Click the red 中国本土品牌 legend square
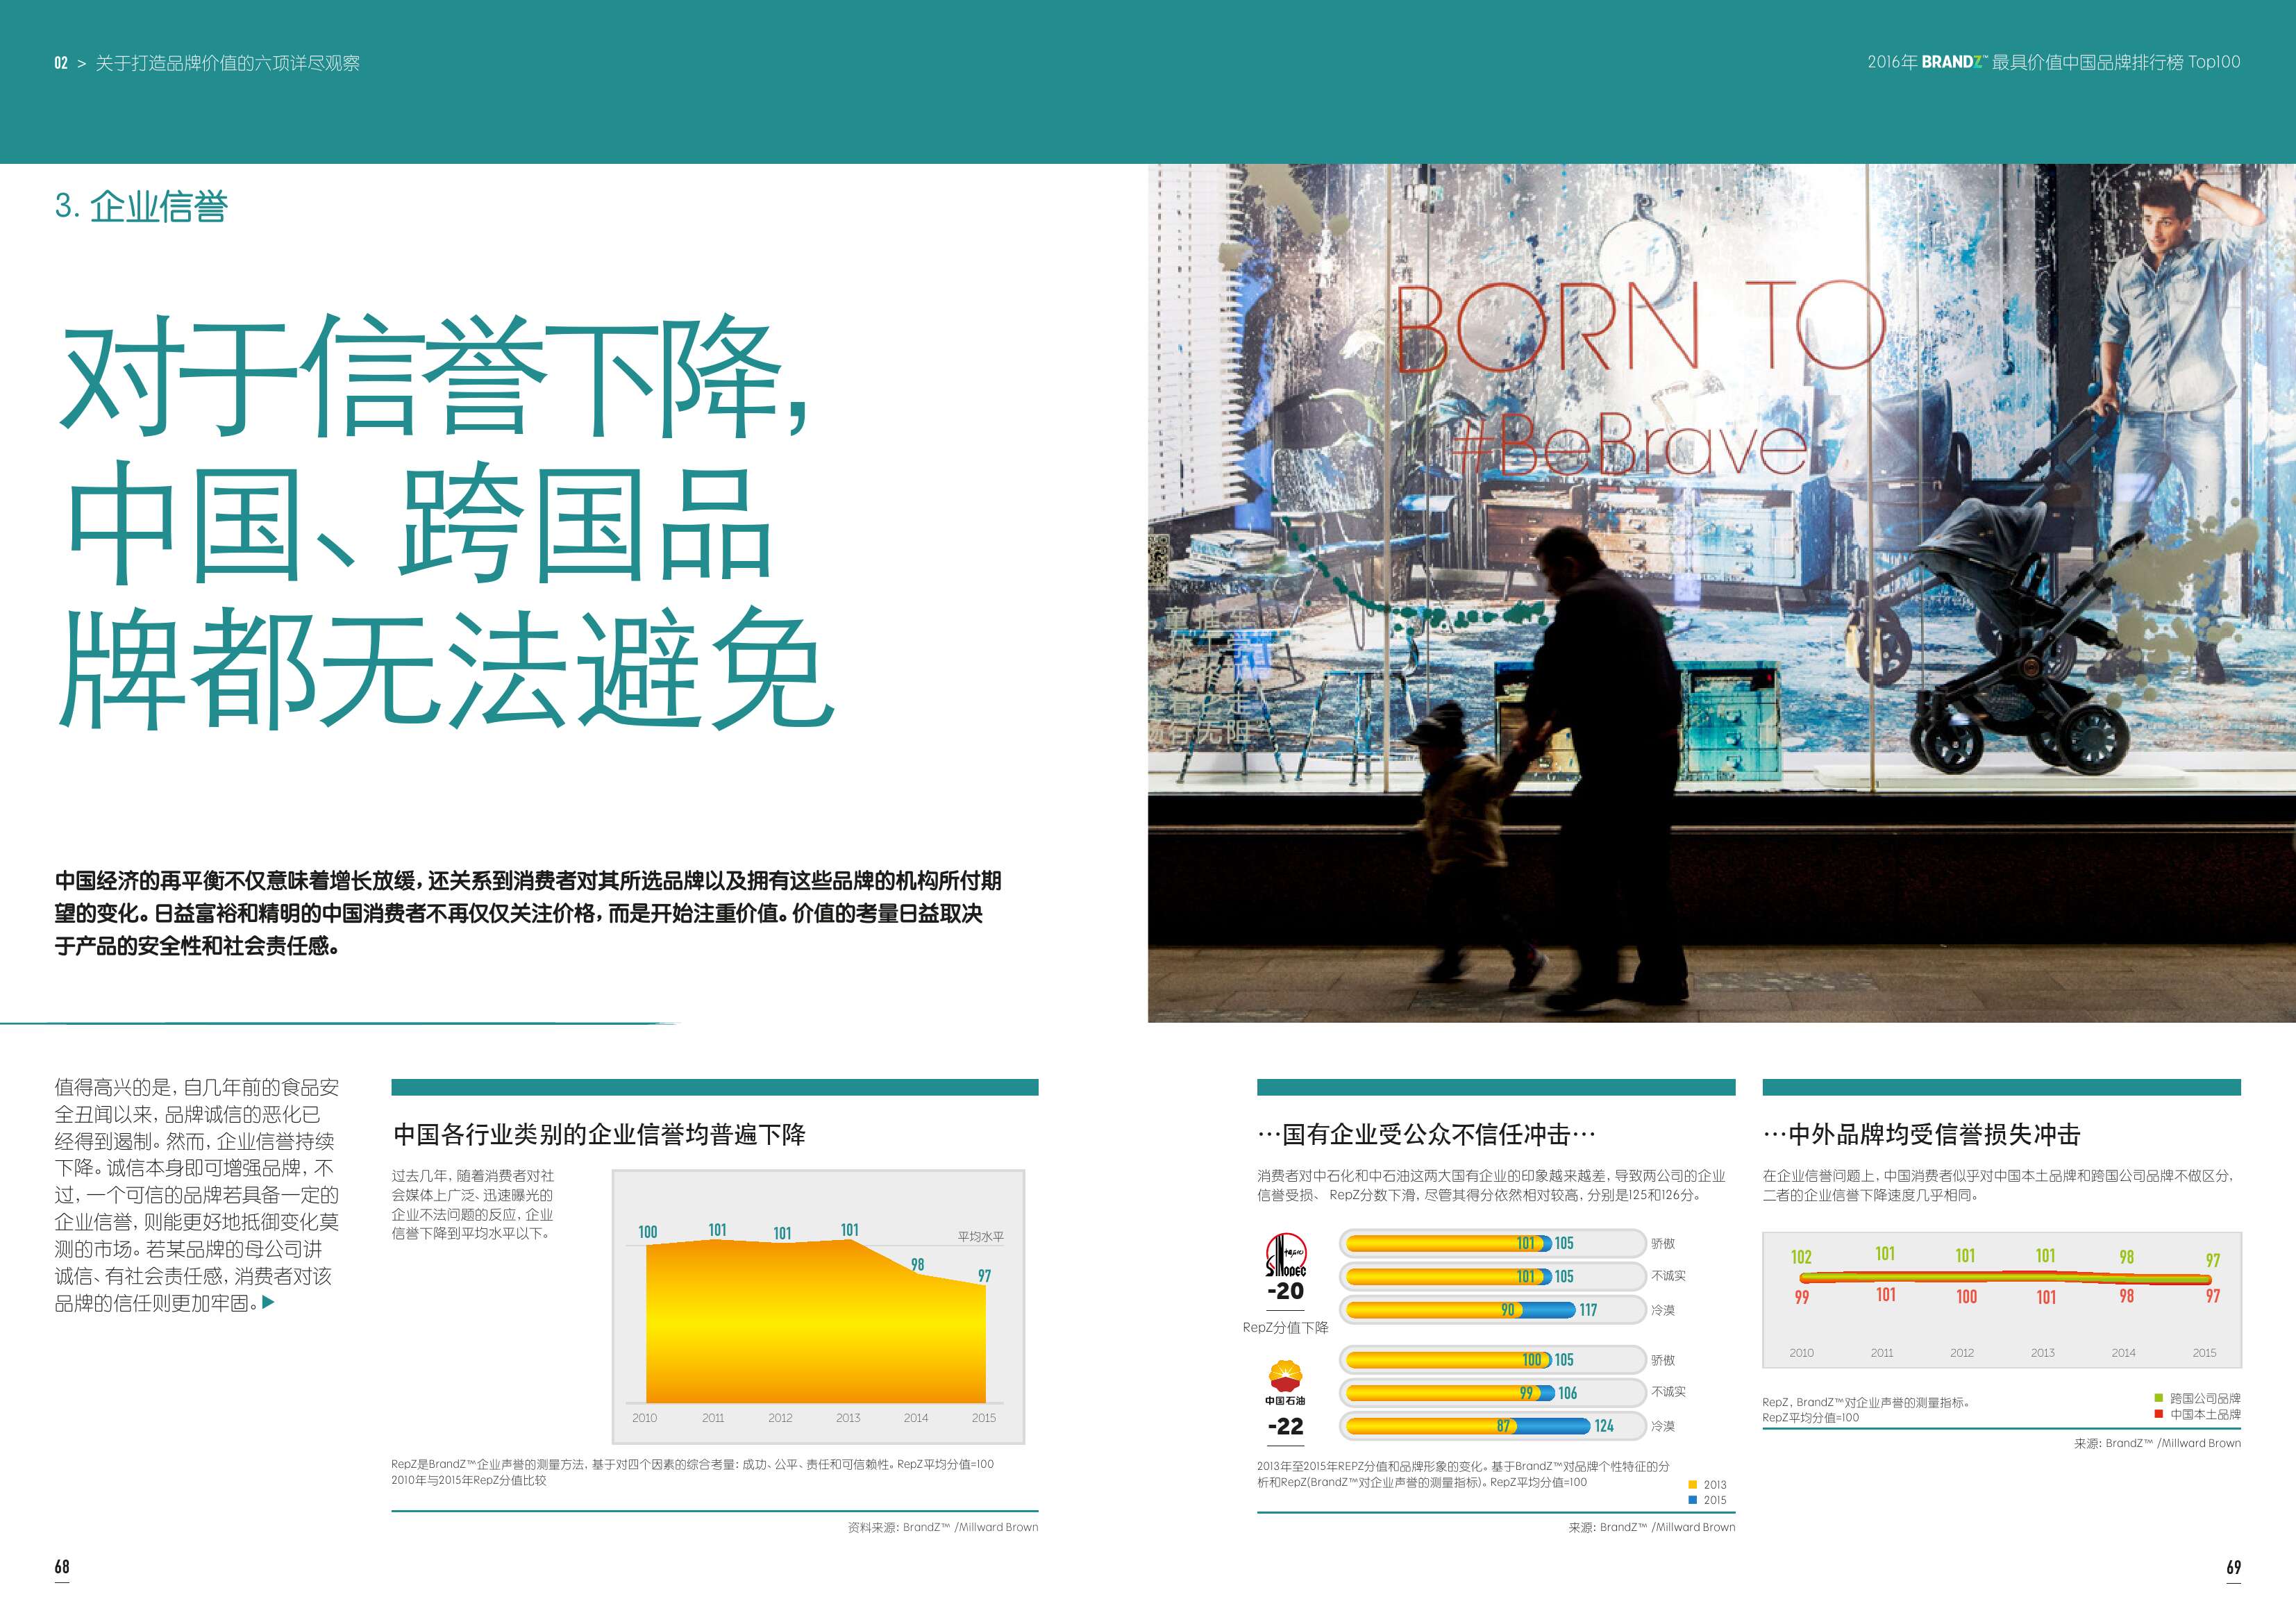Viewport: 2296px width, 1624px height. click(2159, 1414)
